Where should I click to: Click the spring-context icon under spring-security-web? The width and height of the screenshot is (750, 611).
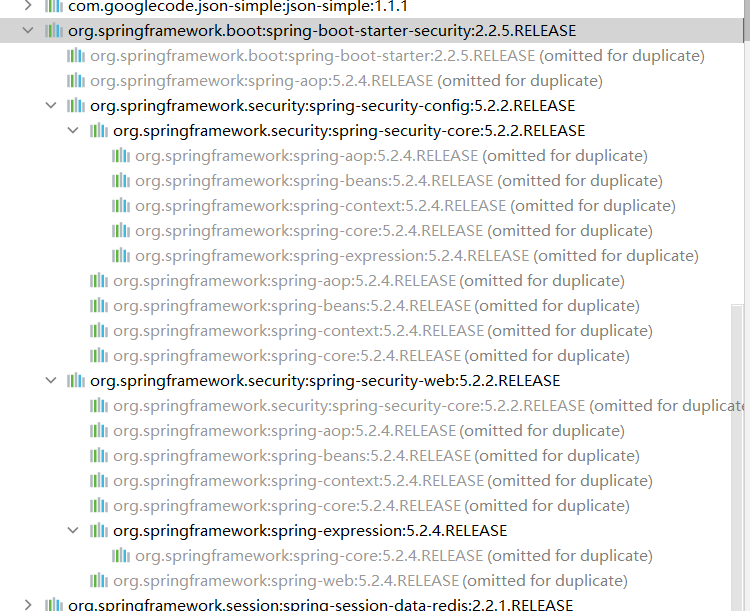(99, 480)
